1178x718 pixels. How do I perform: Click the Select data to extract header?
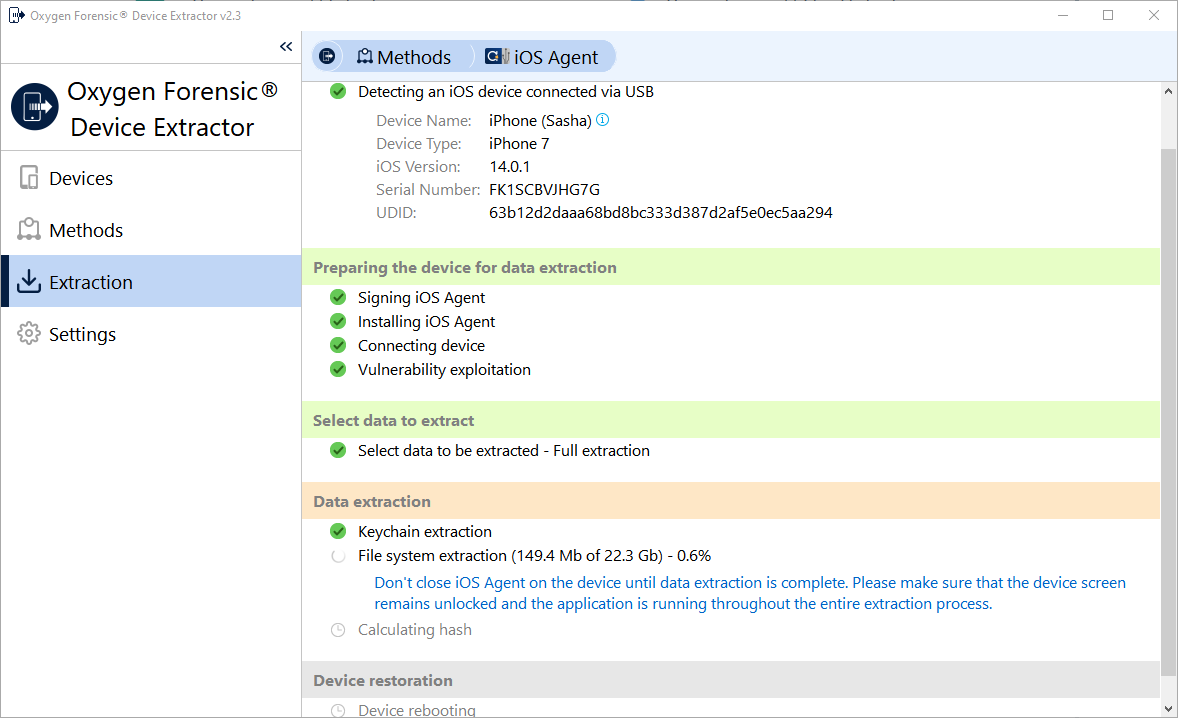(x=731, y=421)
